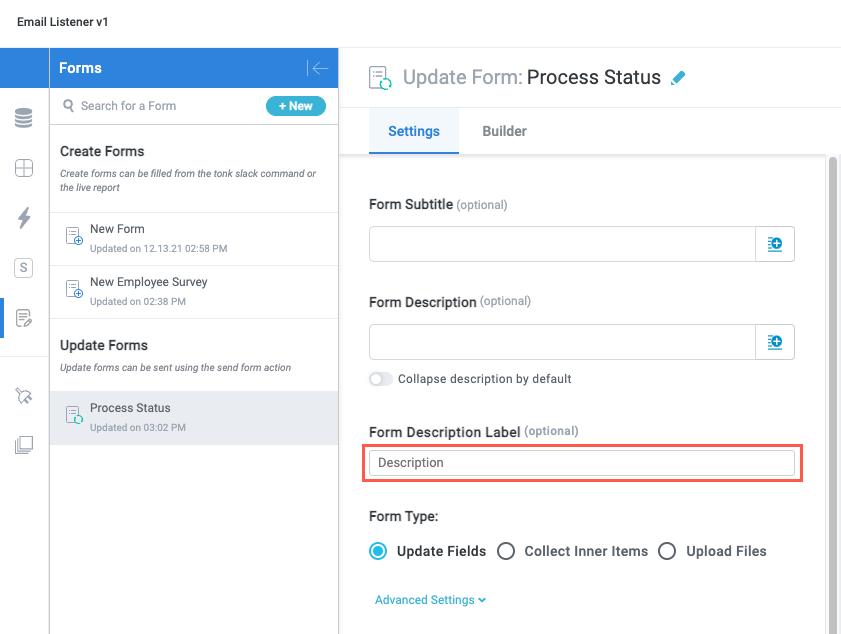Select the Forms icon in the left sidebar

[x=22, y=317]
